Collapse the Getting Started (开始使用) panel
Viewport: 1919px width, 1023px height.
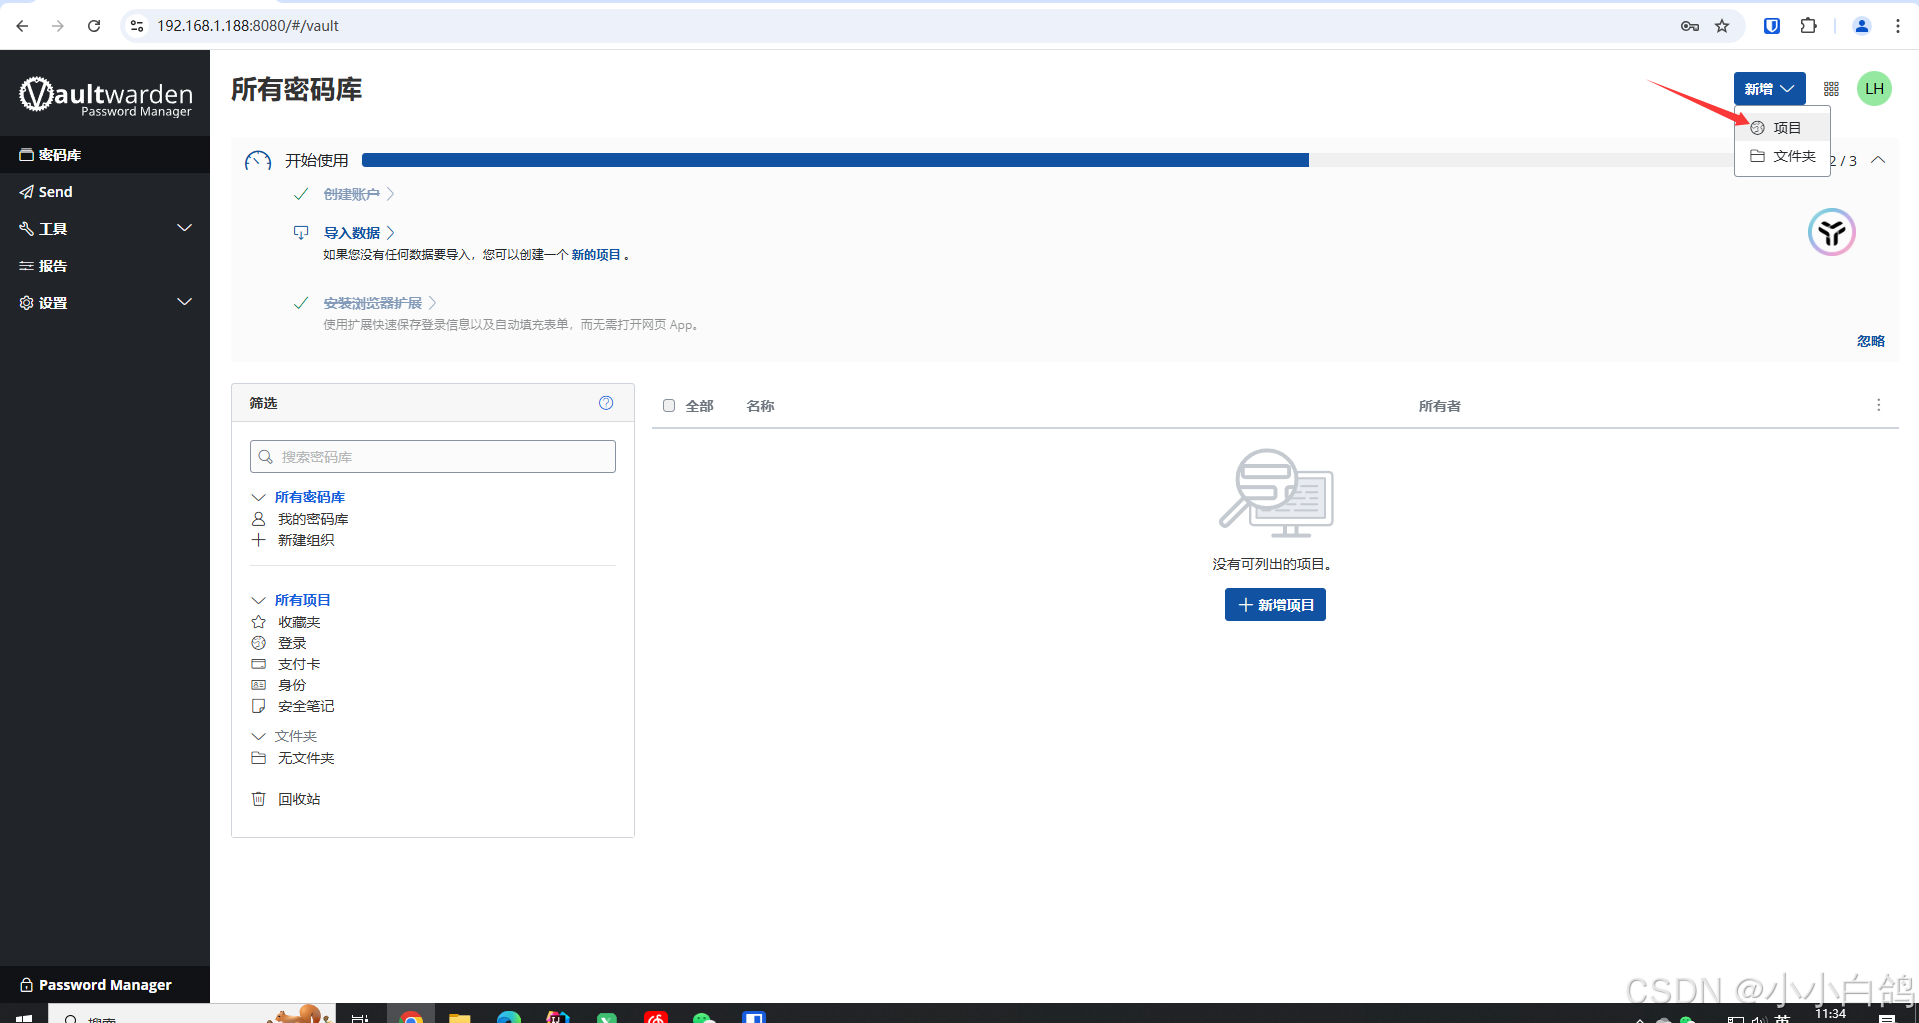pyautogui.click(x=1878, y=160)
